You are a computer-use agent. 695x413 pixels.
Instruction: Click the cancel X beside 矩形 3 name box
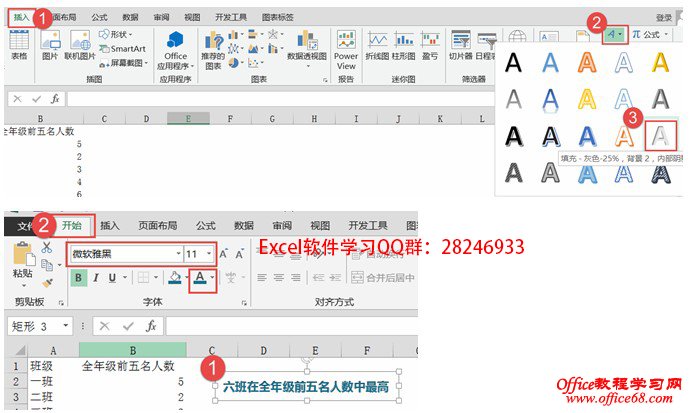pyautogui.click(x=105, y=327)
